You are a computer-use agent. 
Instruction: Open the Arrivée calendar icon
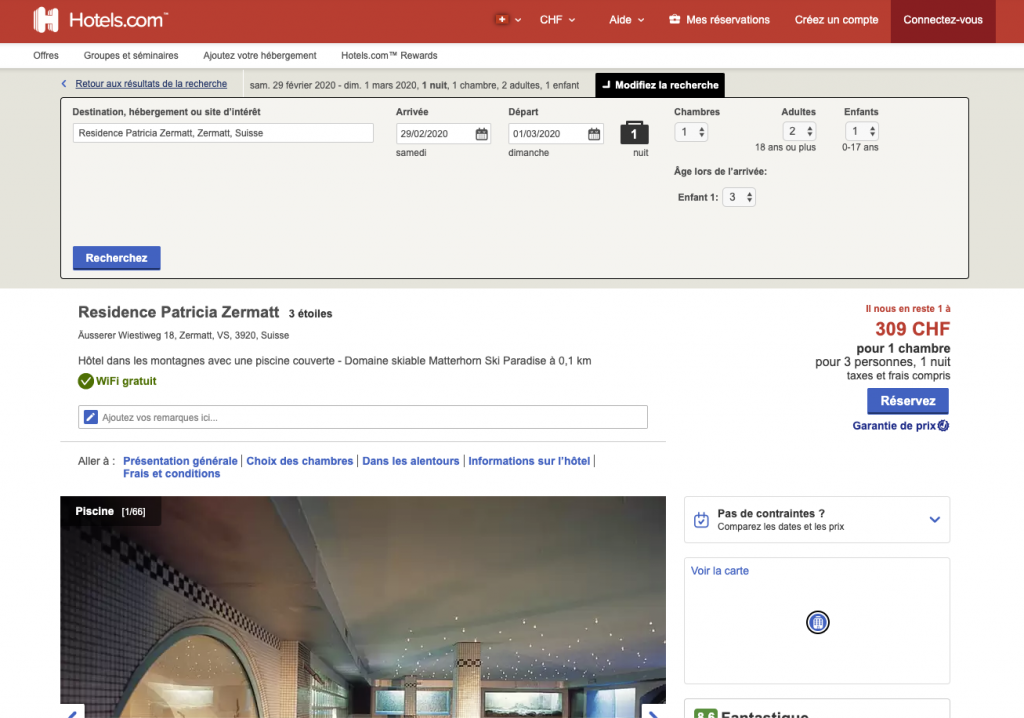481,134
